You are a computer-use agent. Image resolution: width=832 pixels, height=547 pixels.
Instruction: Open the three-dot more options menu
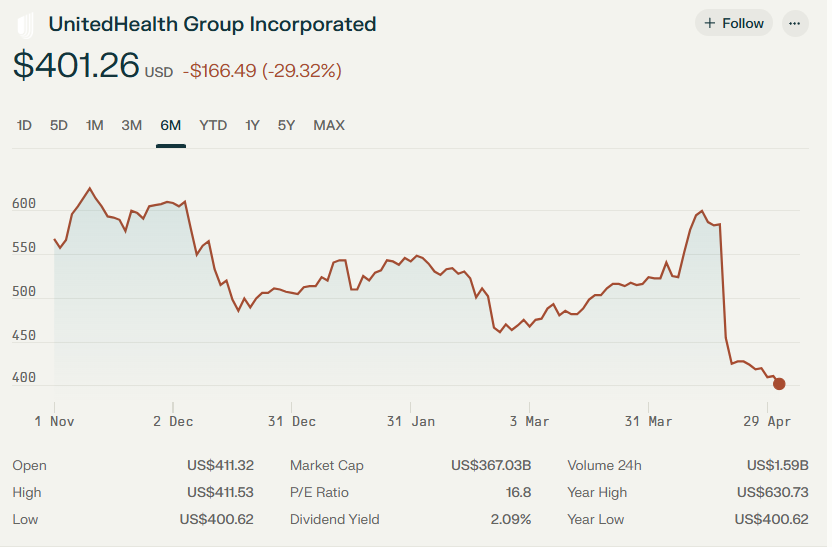(794, 23)
